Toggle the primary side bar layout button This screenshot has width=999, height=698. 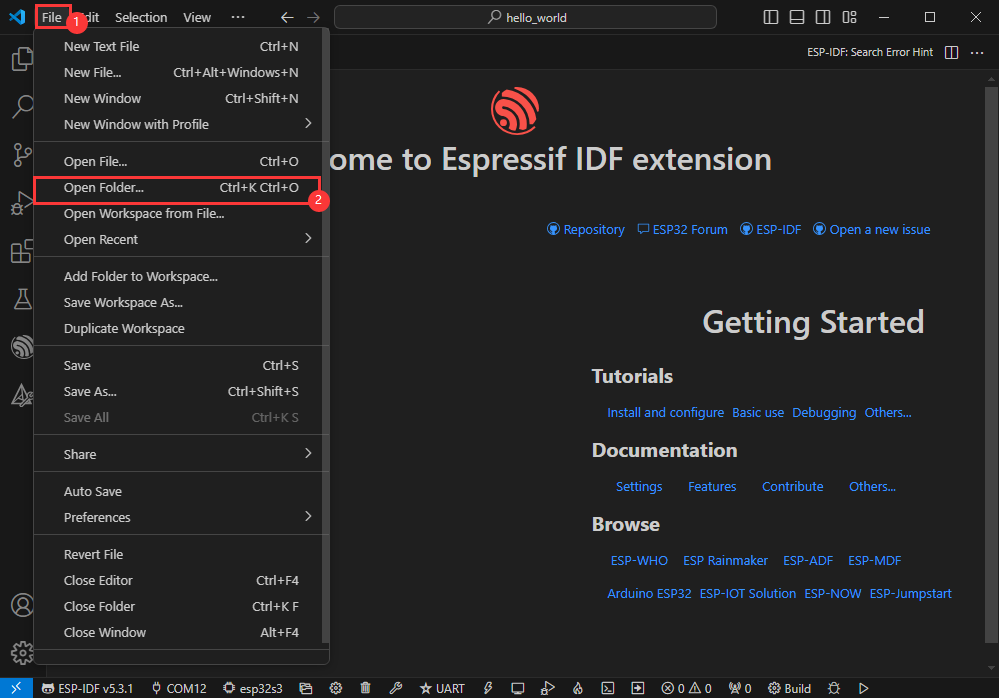click(771, 17)
